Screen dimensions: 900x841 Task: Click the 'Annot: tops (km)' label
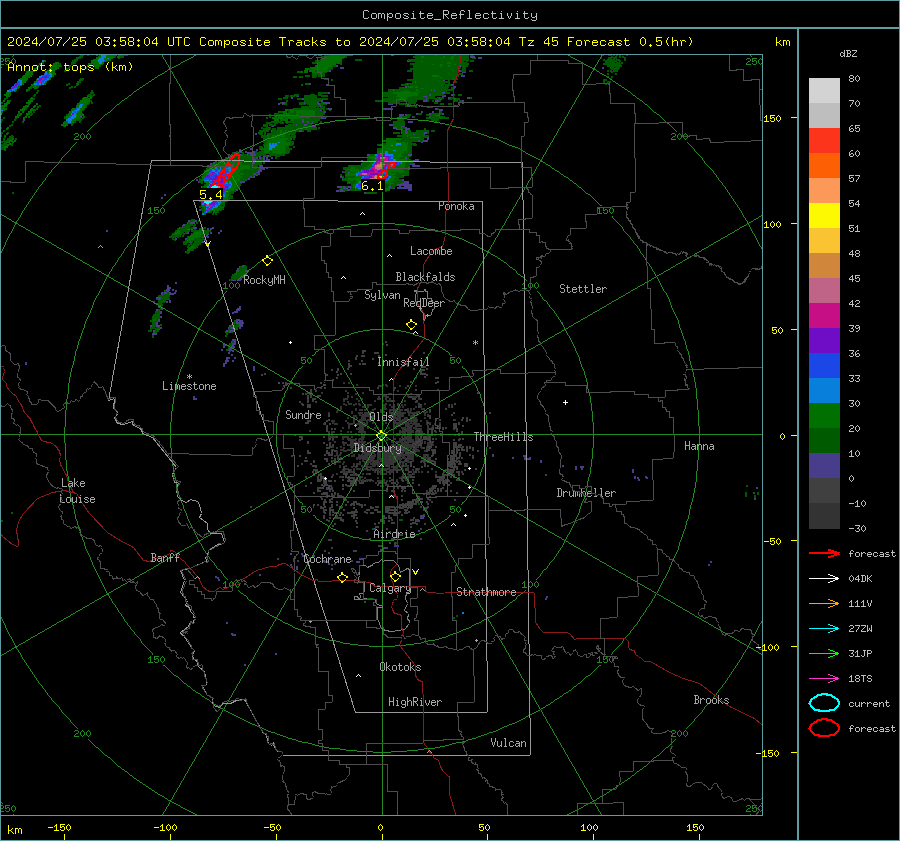70,67
